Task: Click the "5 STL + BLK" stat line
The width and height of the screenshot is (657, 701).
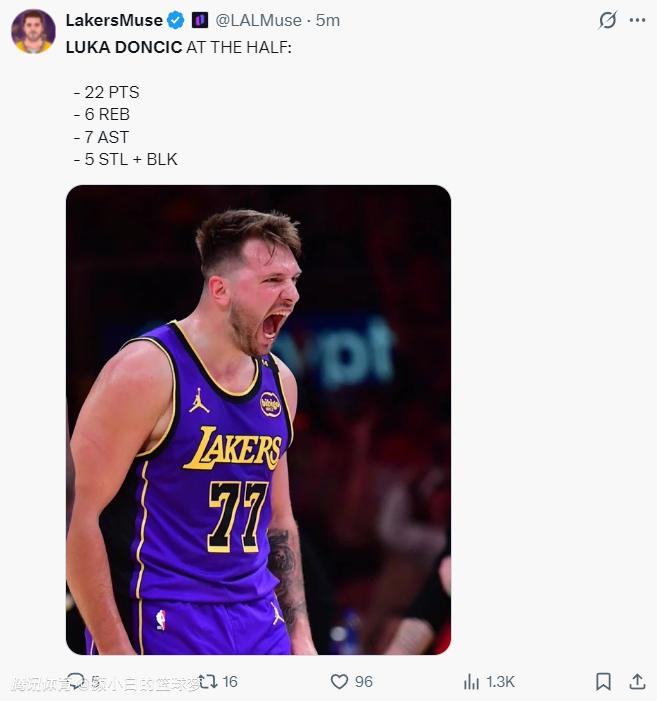Action: click(x=125, y=159)
